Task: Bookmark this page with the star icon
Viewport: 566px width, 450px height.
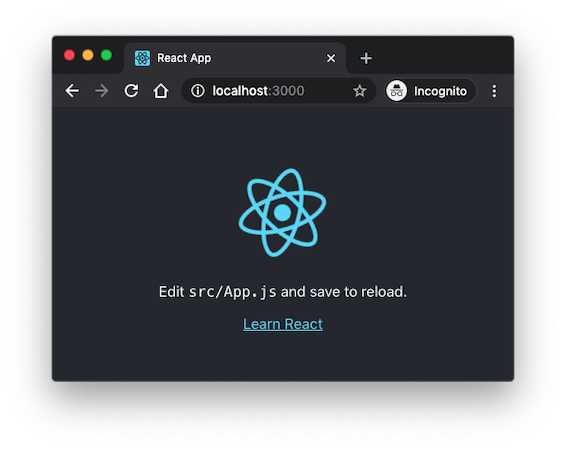Action: [x=360, y=91]
